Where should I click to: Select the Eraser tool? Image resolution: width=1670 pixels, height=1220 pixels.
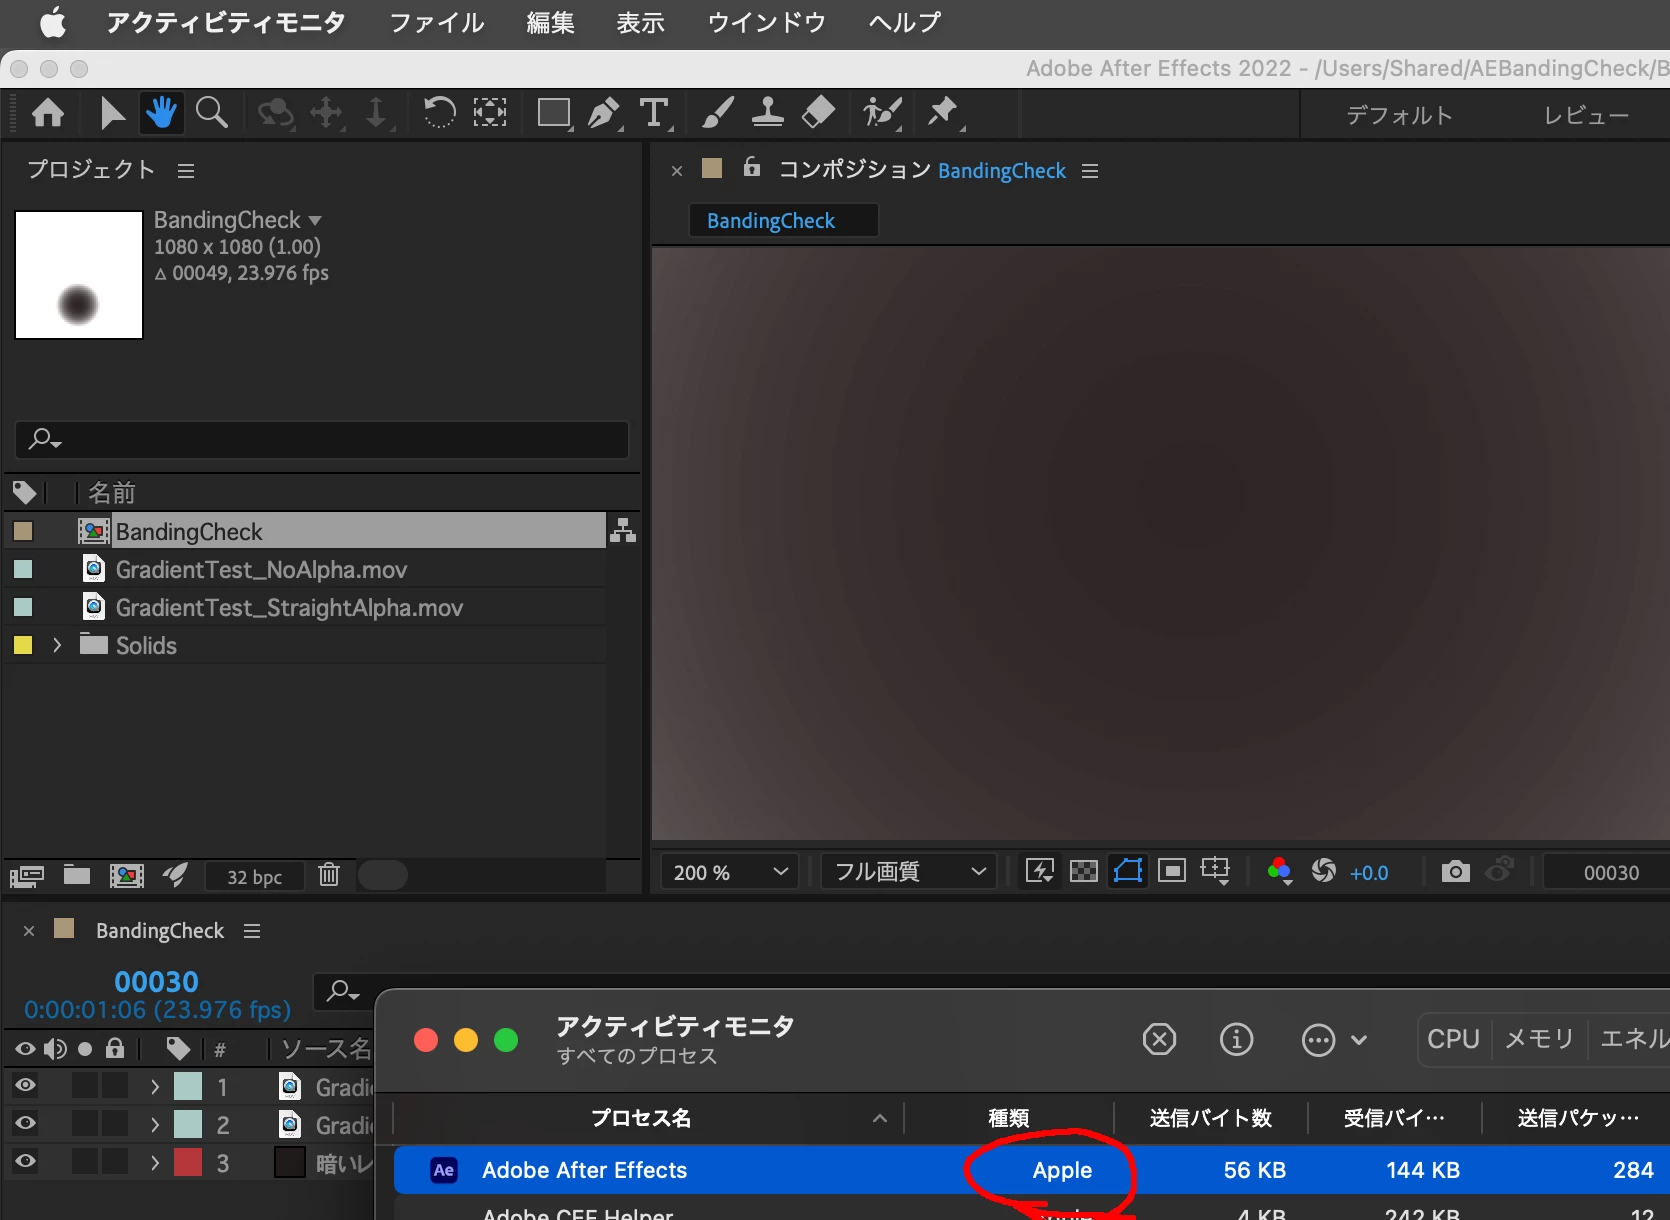point(818,112)
